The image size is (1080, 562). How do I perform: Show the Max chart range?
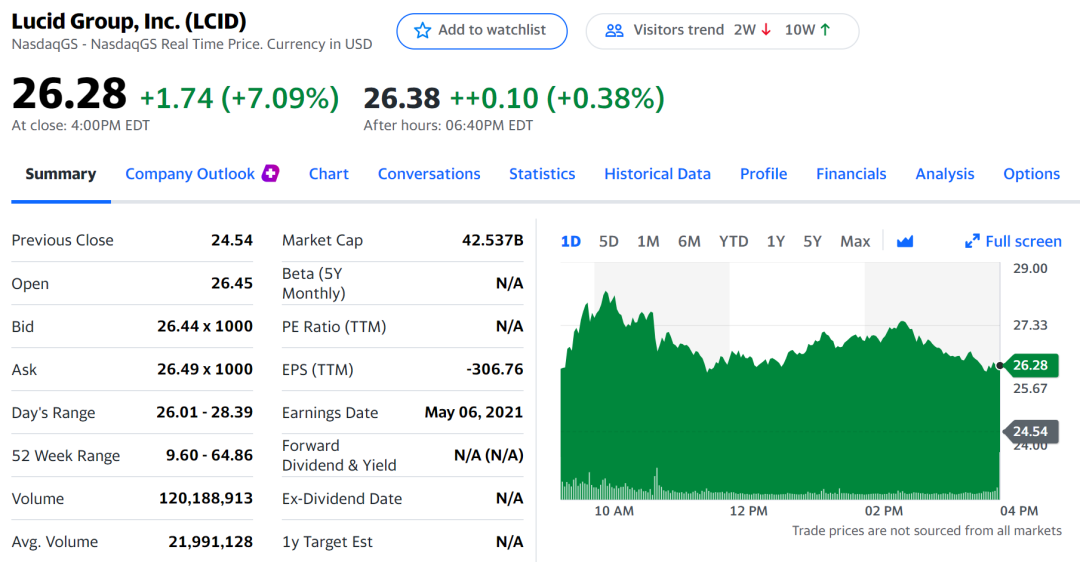(x=855, y=241)
